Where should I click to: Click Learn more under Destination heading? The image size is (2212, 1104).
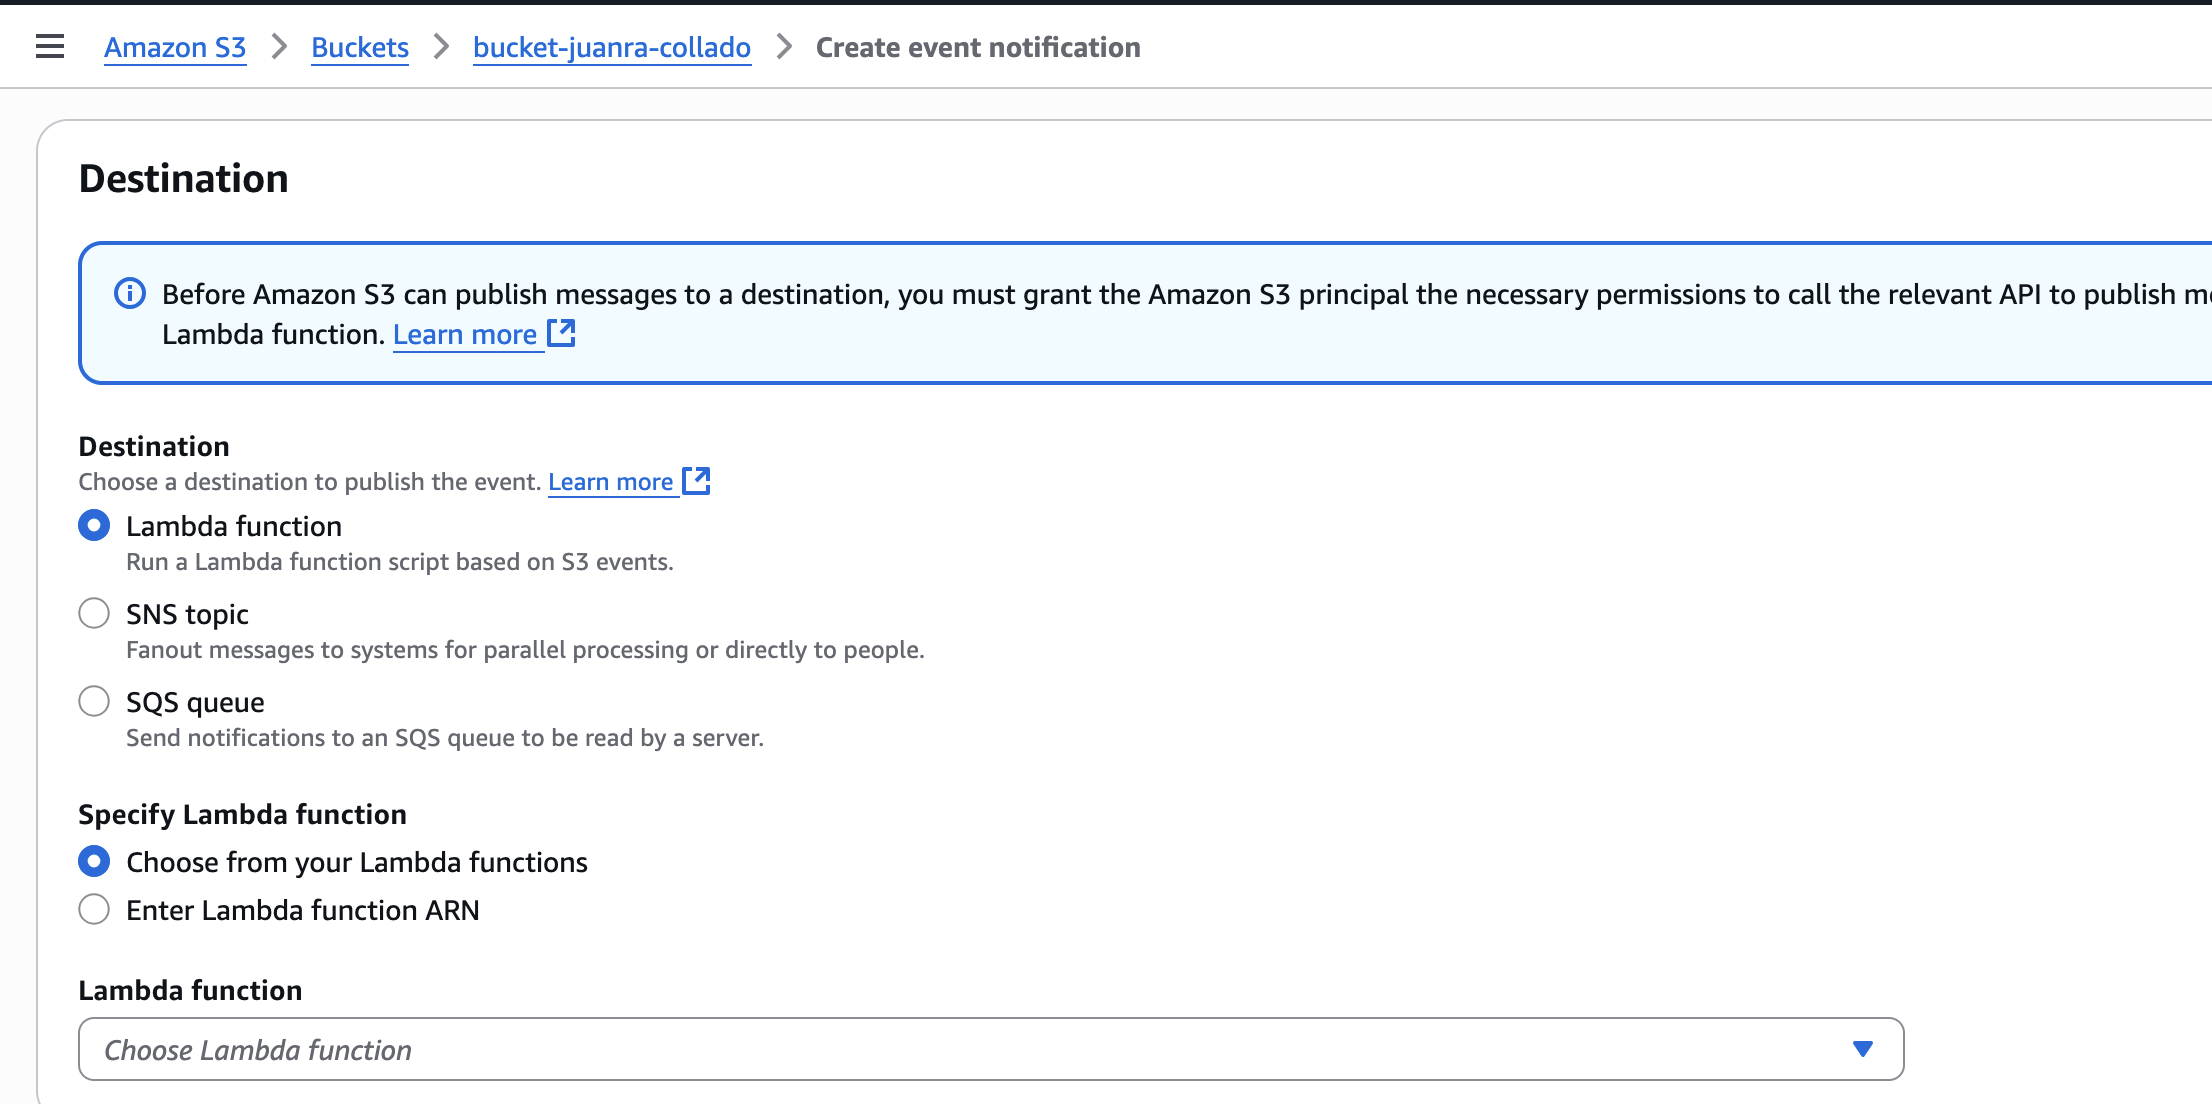click(610, 482)
